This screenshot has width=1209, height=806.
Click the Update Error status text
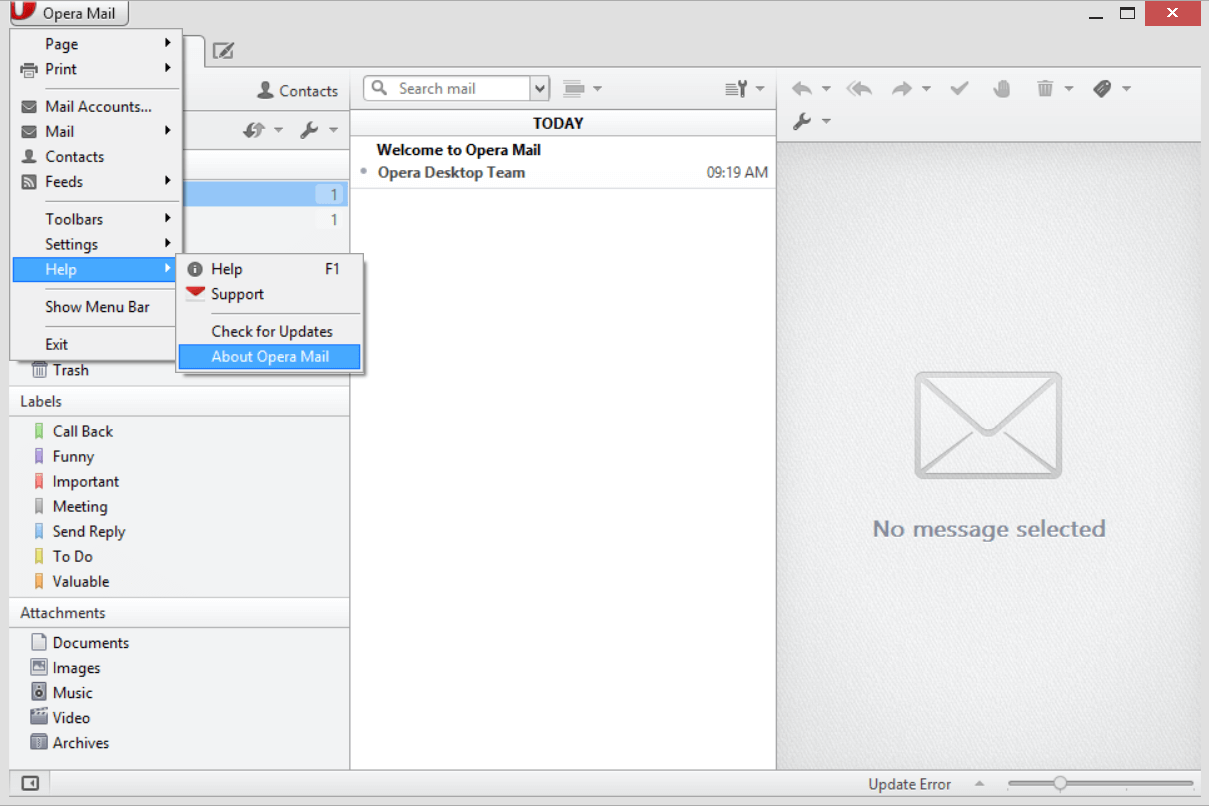[910, 784]
